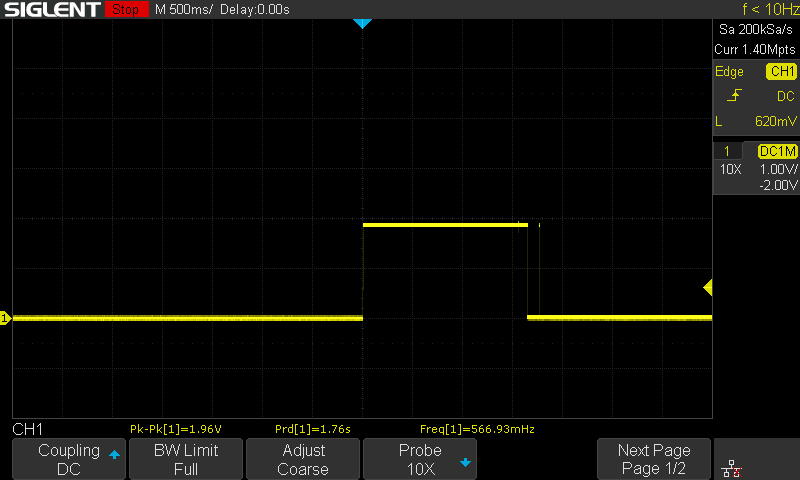Click the Edge trigger type label
The width and height of the screenshot is (800, 480).
[729, 71]
